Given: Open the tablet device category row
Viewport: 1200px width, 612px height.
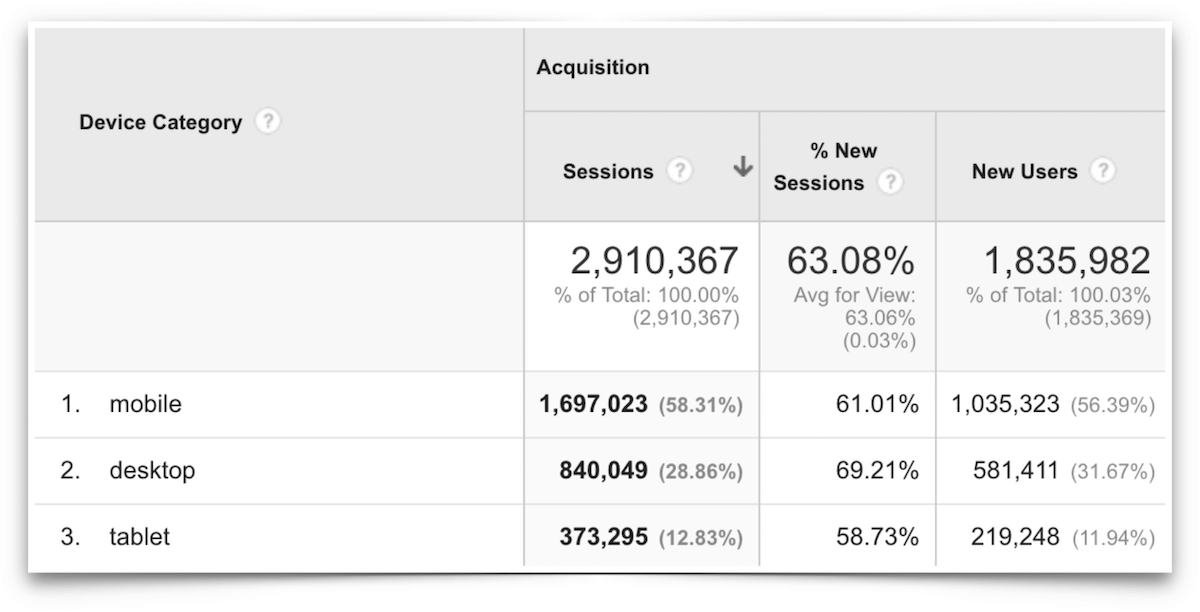Looking at the screenshot, I should [140, 537].
